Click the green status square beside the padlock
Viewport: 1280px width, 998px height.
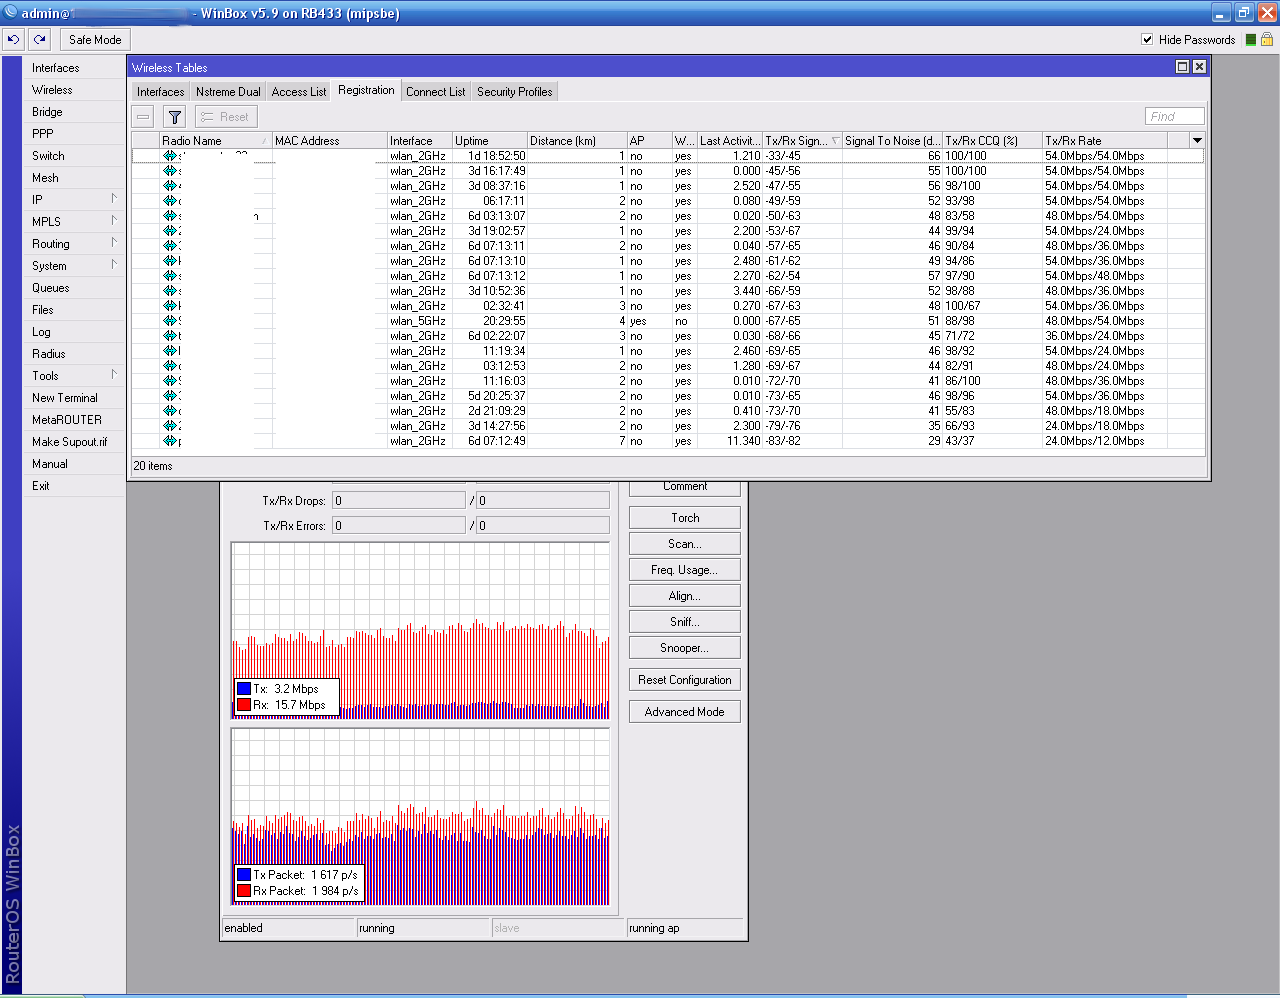(1250, 40)
